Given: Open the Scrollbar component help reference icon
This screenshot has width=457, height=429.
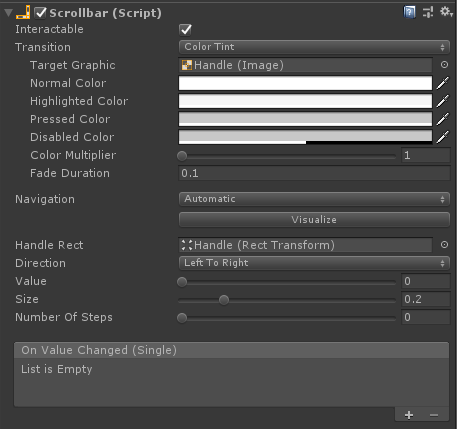Looking at the screenshot, I should (409, 13).
